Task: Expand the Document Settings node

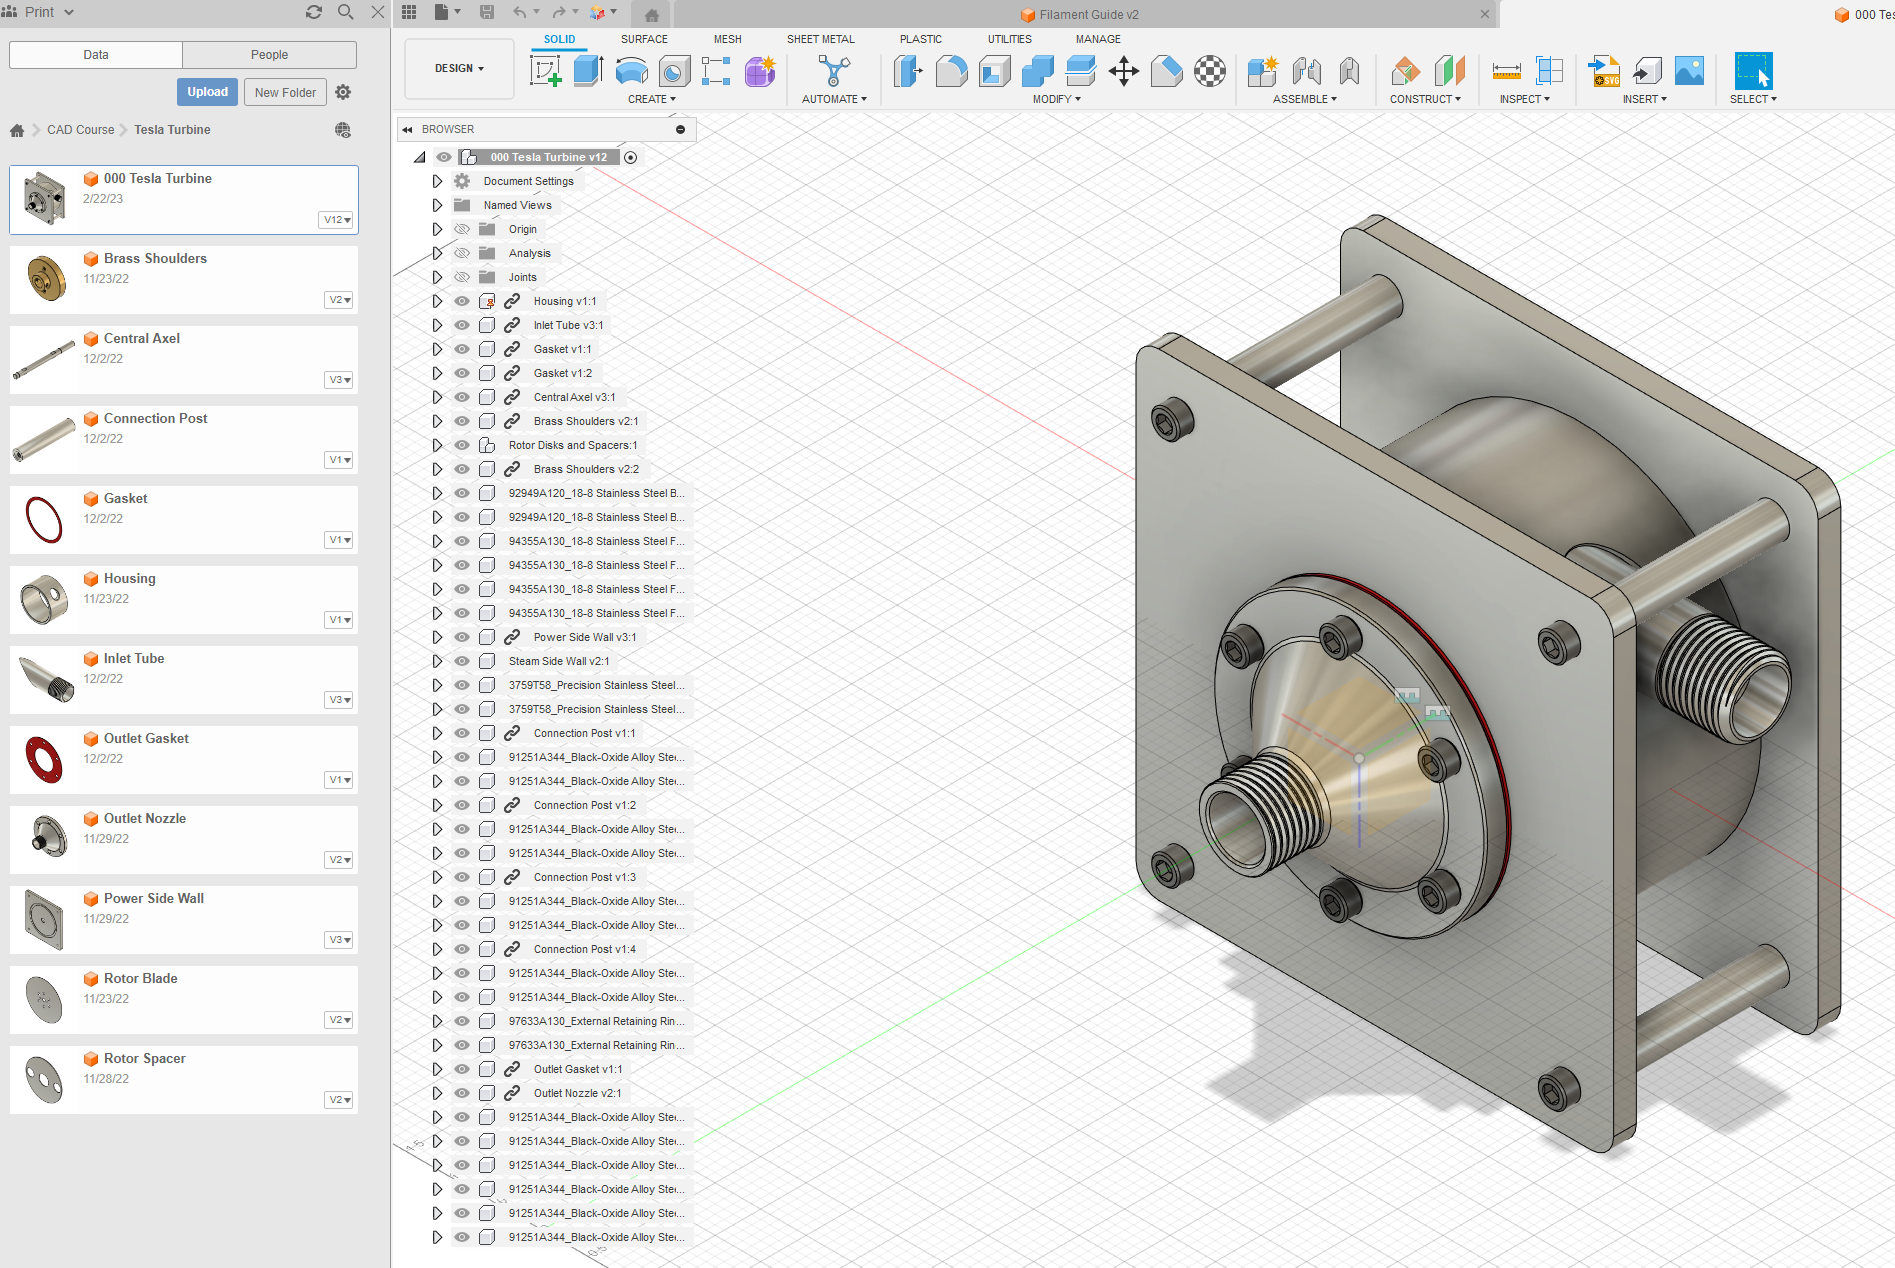Action: 437,181
